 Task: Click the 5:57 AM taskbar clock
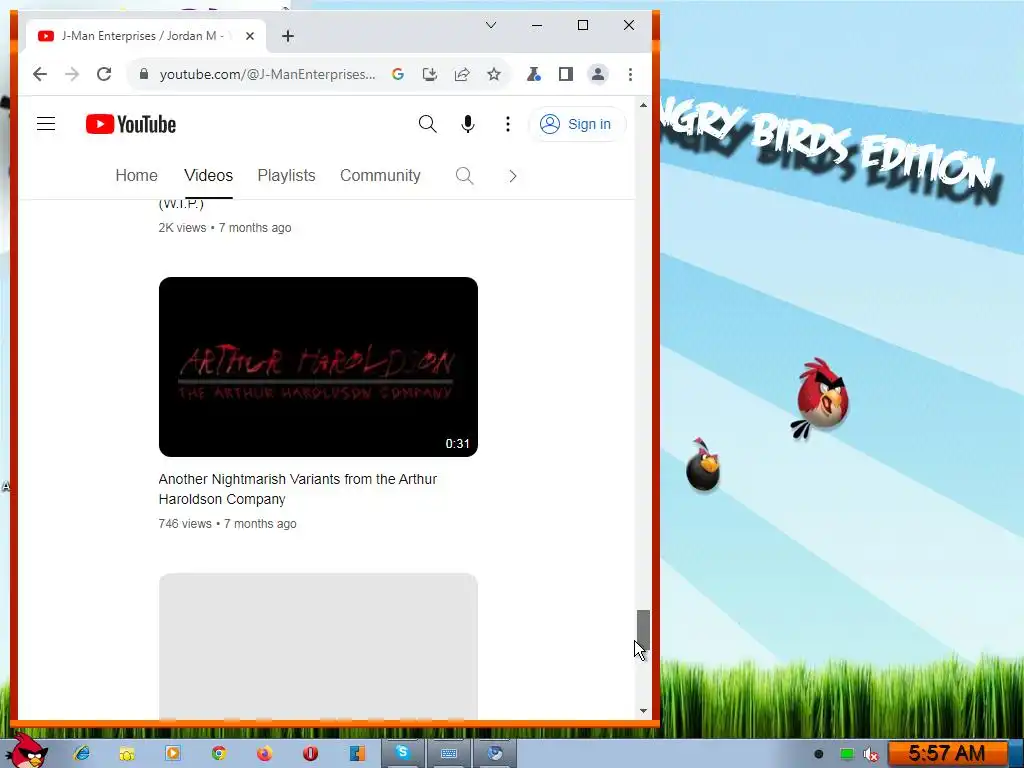[946, 754]
